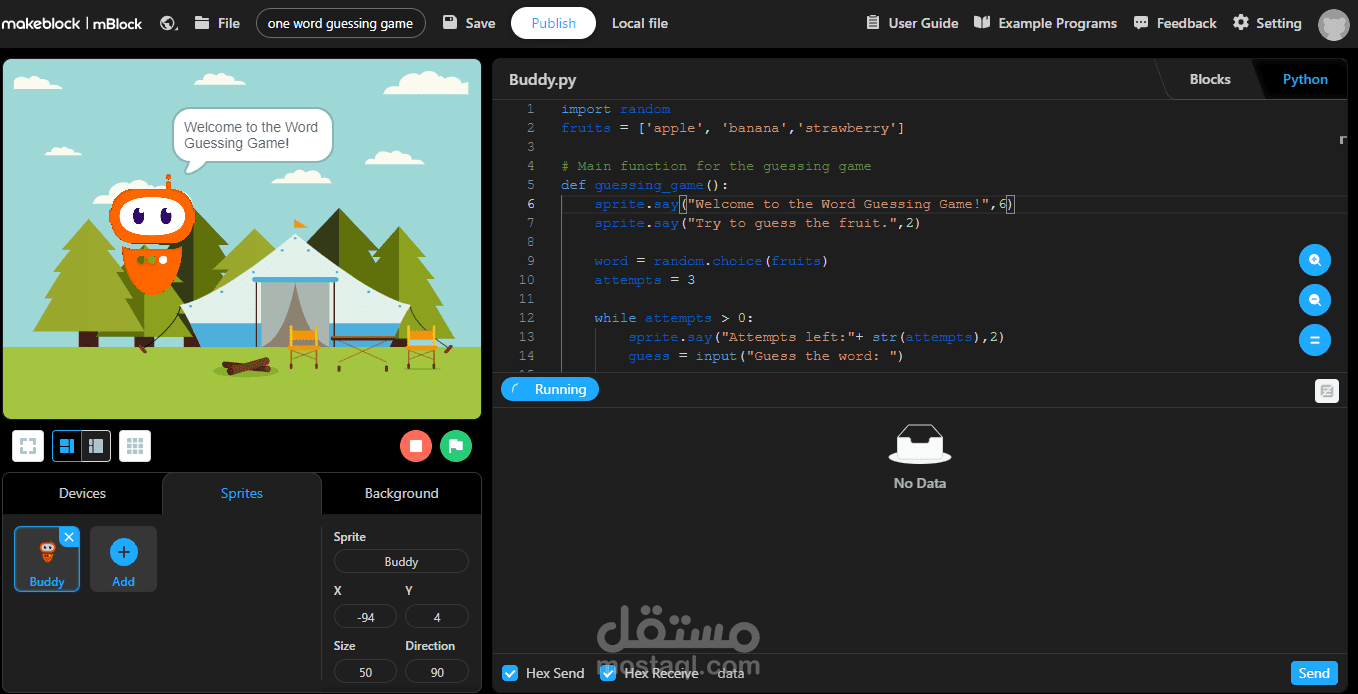Clear the console output icon
1358x694 pixels.
coord(1327,391)
